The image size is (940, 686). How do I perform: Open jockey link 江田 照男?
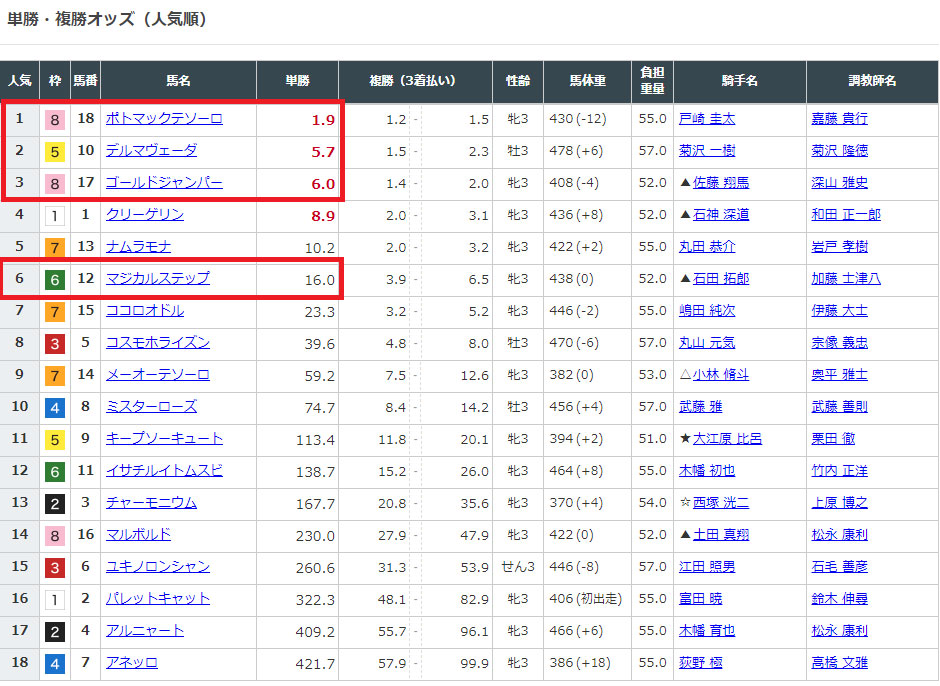(706, 567)
